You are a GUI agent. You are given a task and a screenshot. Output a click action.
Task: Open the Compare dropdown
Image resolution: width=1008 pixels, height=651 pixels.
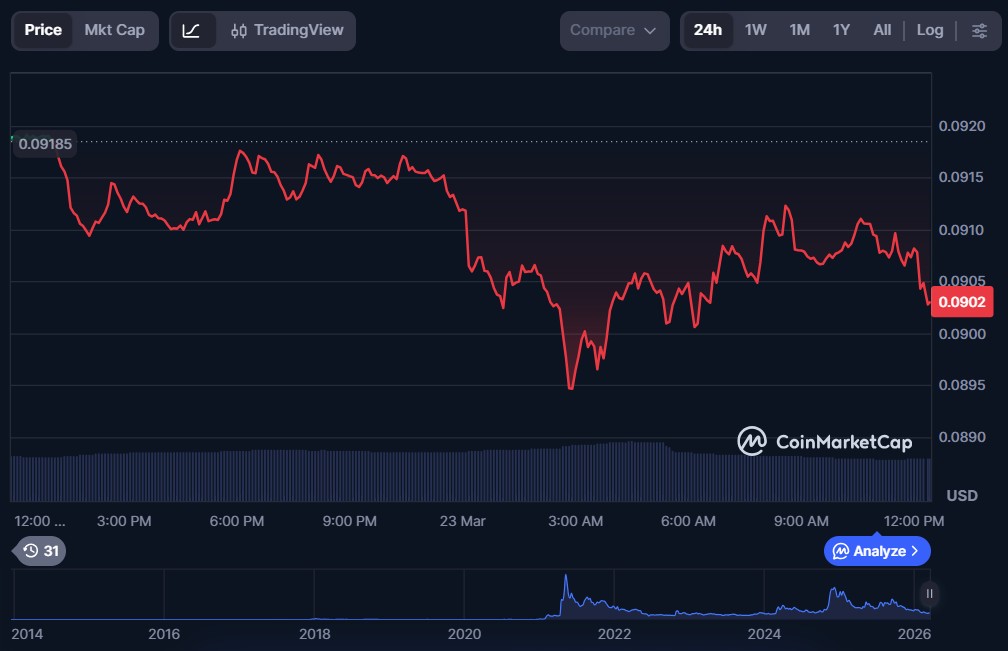tap(613, 31)
